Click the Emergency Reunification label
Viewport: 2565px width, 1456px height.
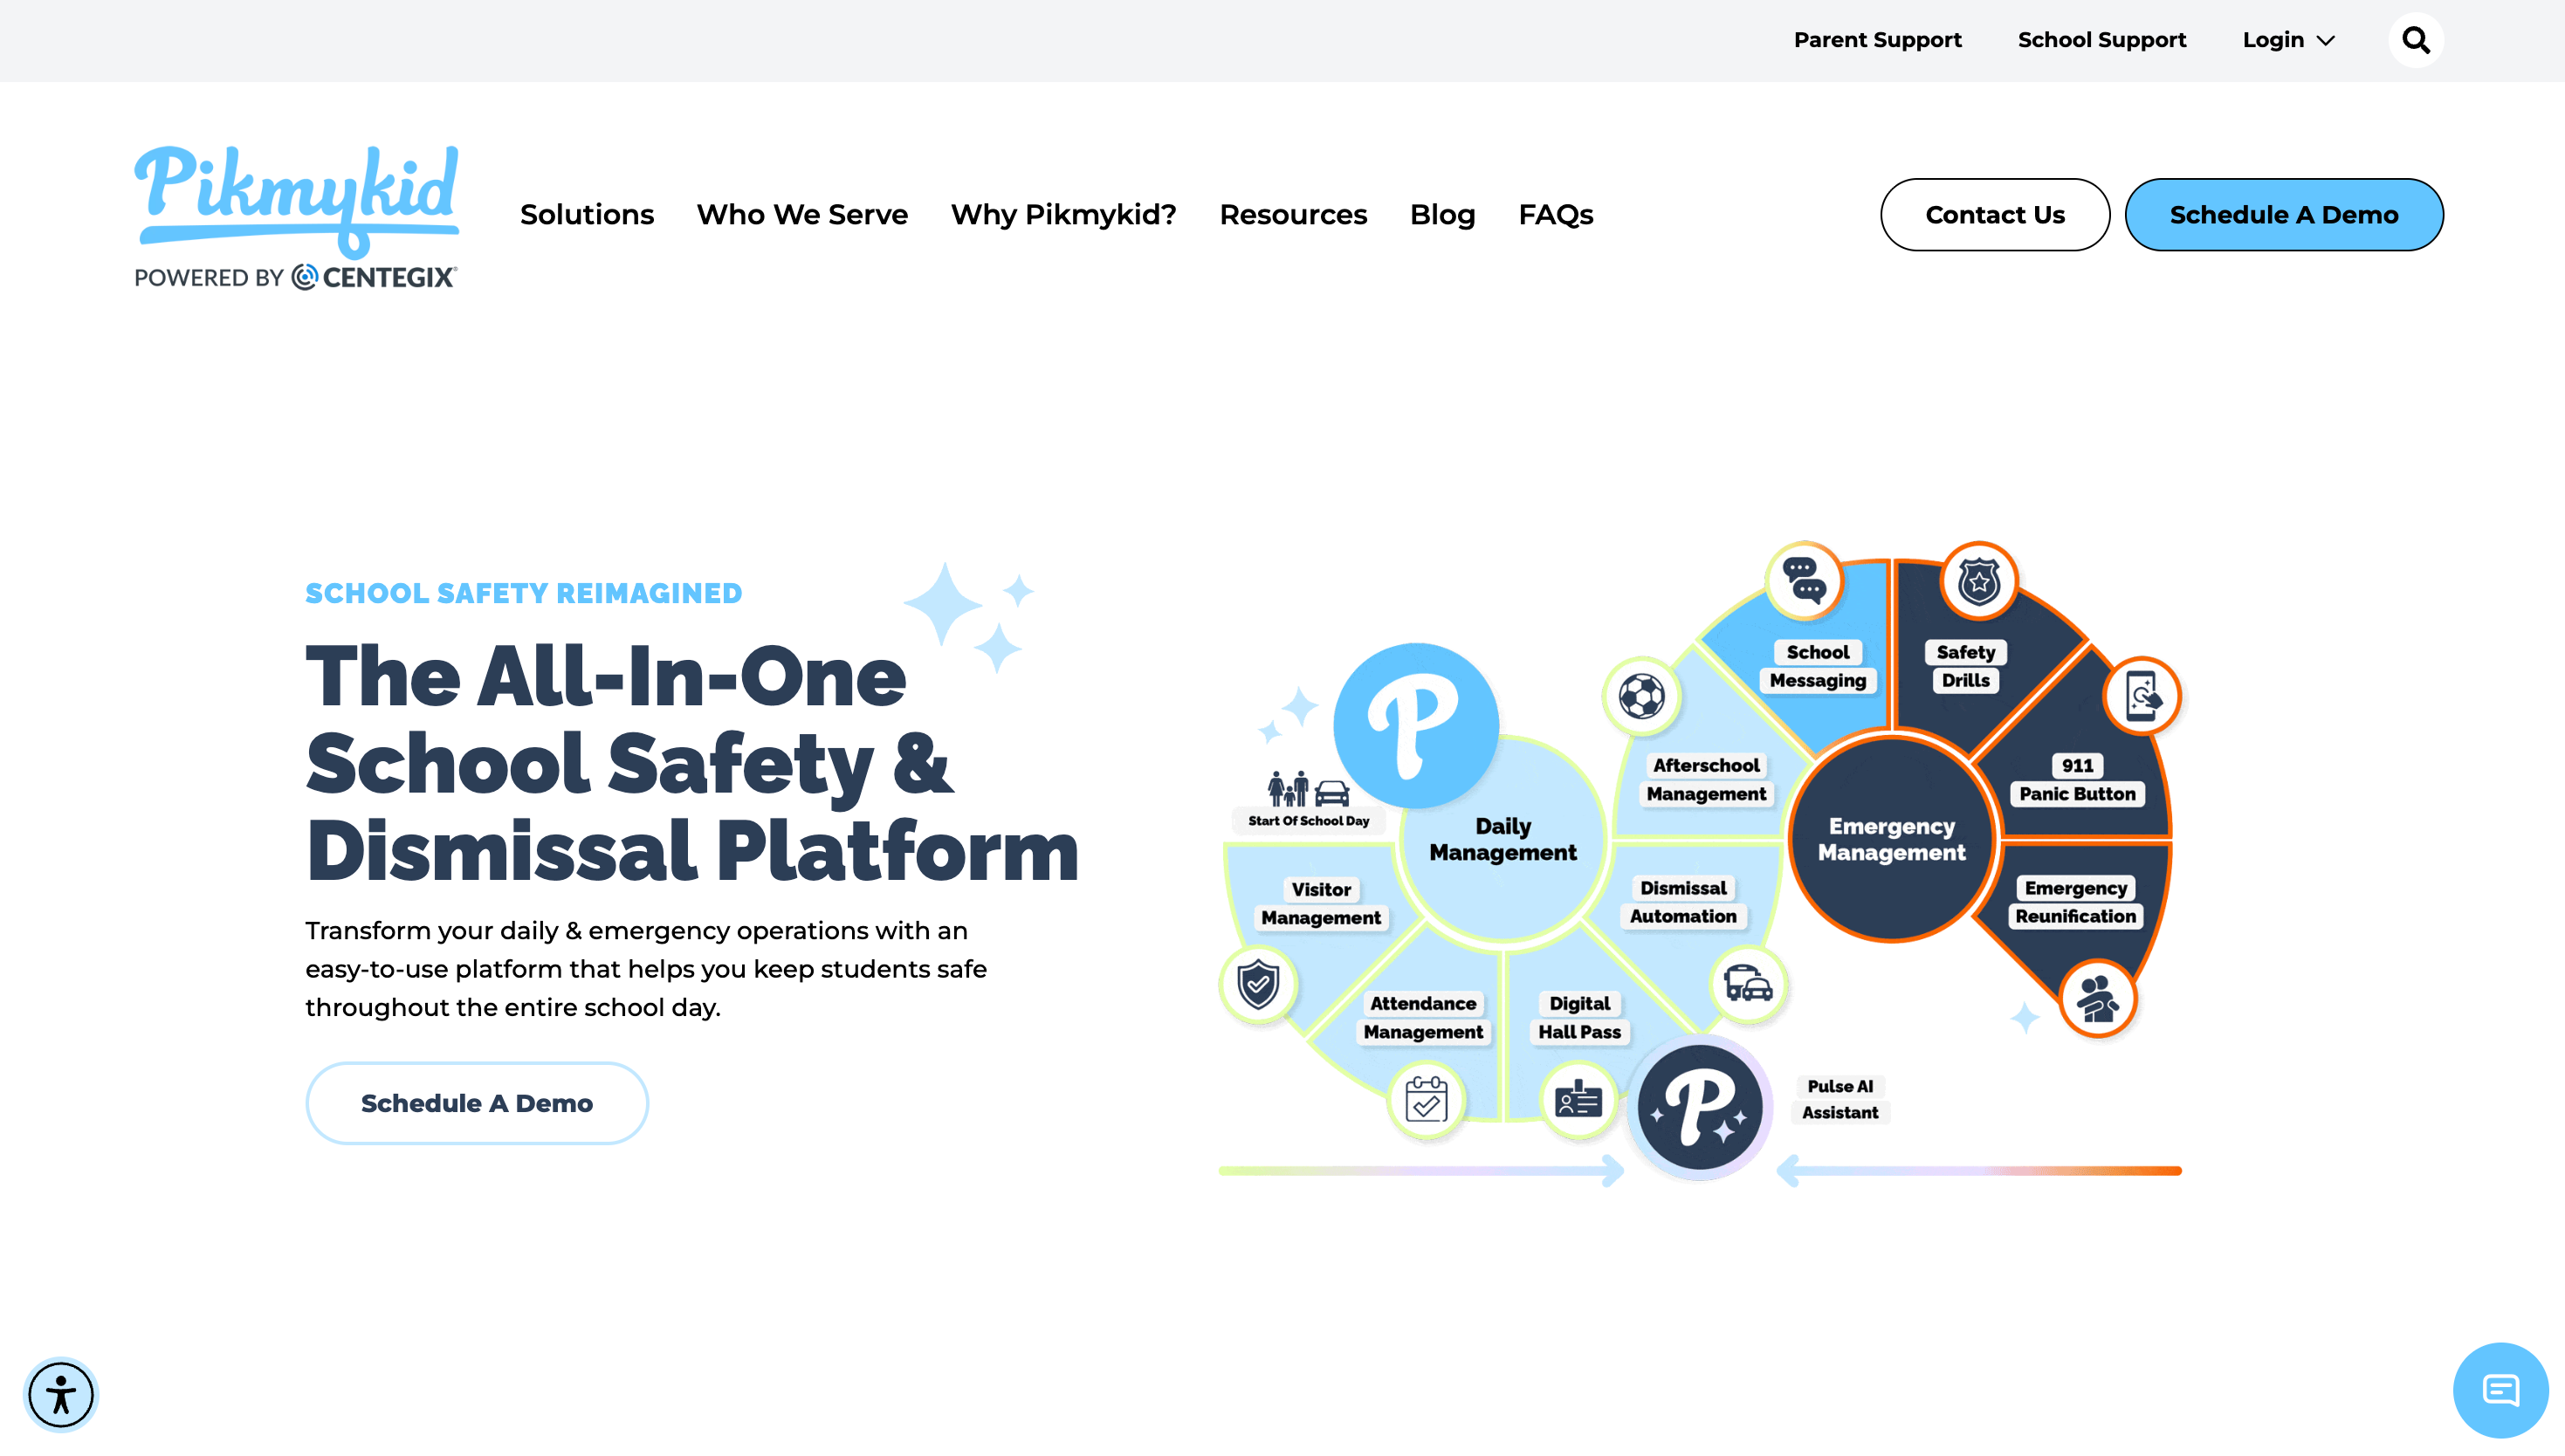(2075, 902)
